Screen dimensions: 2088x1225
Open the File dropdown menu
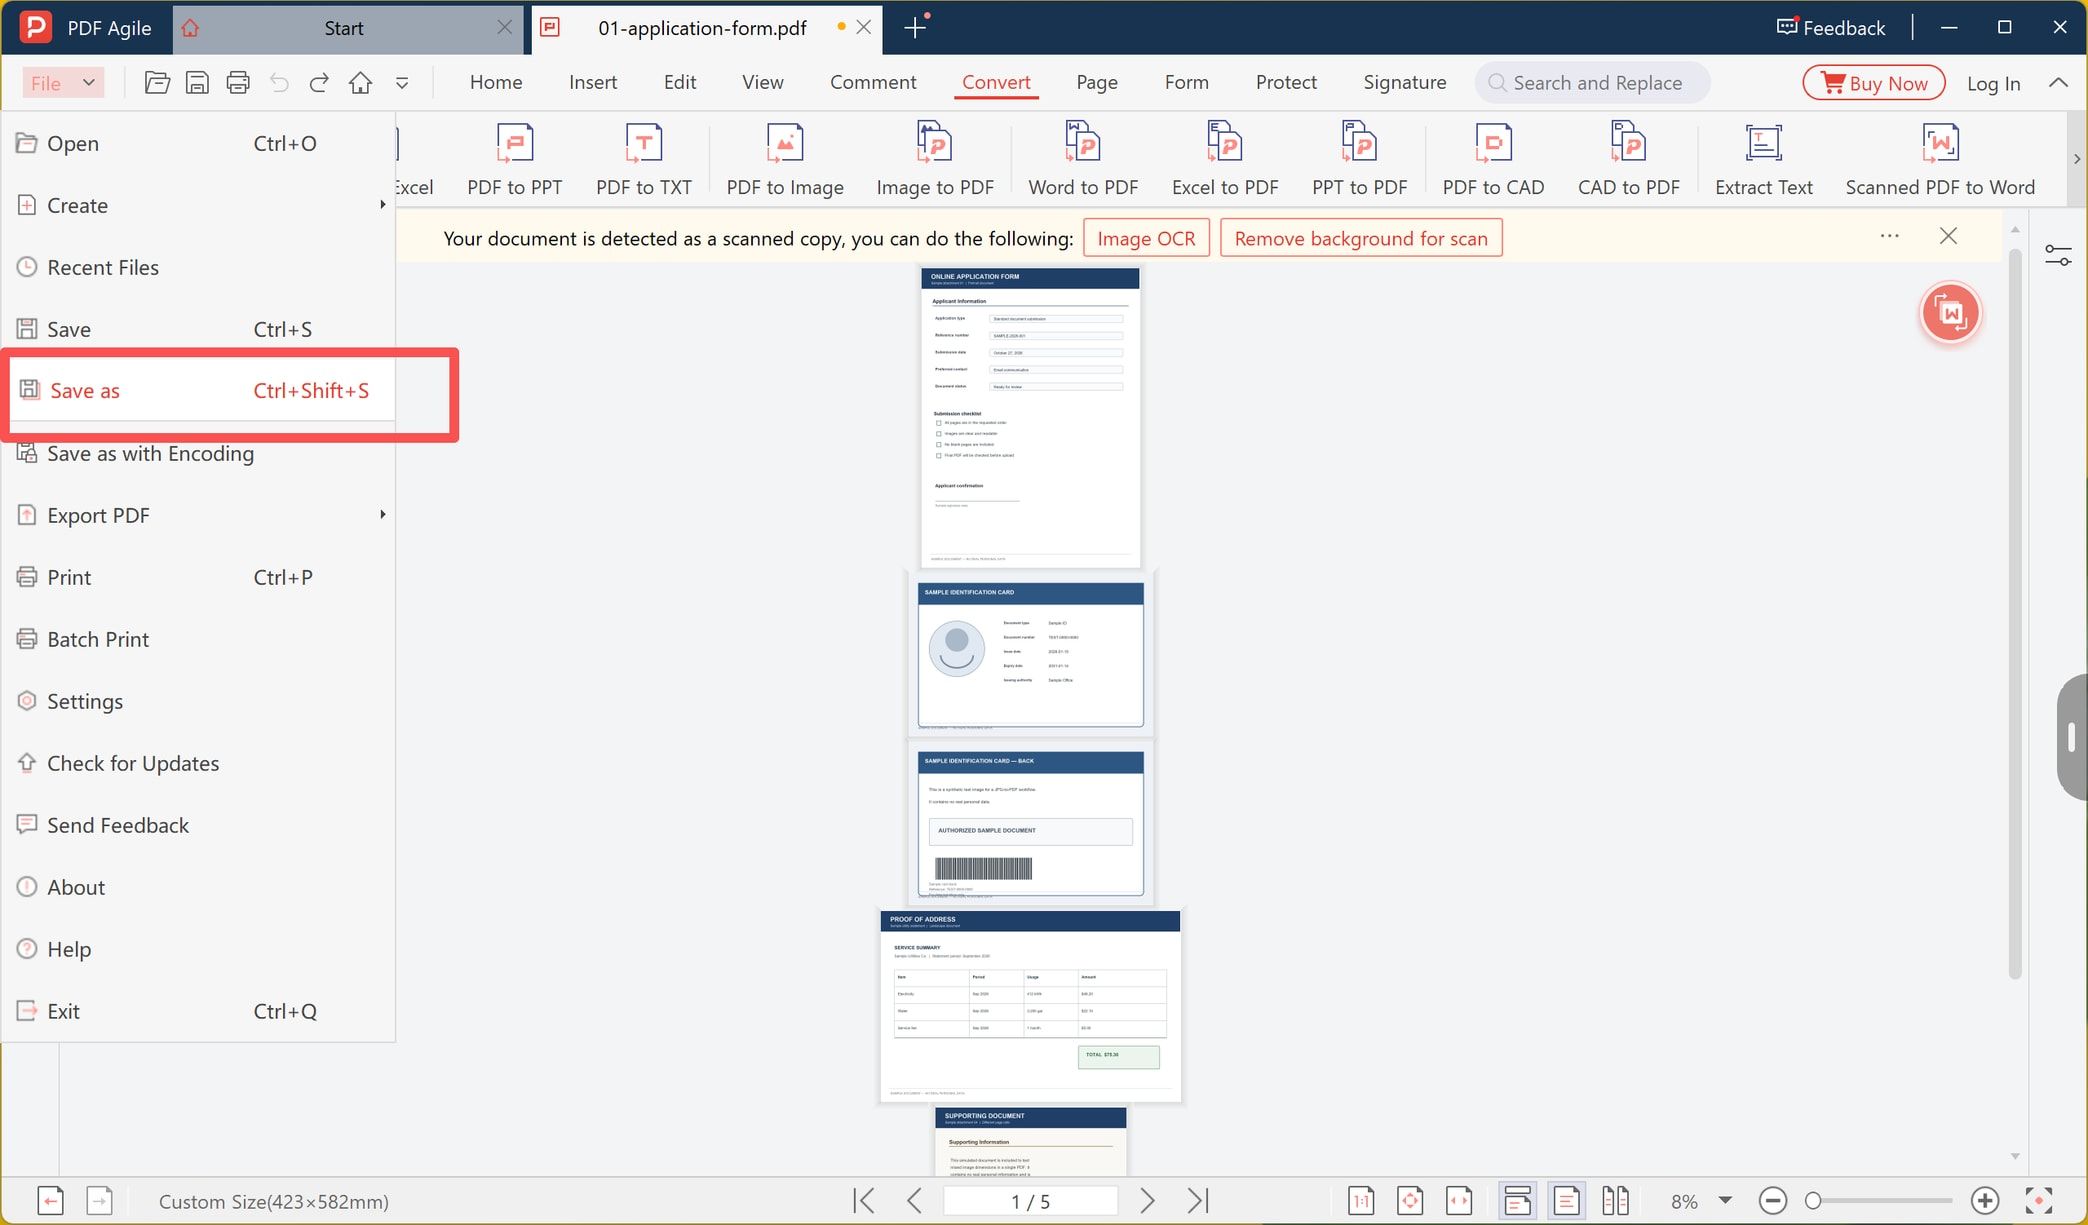point(62,83)
